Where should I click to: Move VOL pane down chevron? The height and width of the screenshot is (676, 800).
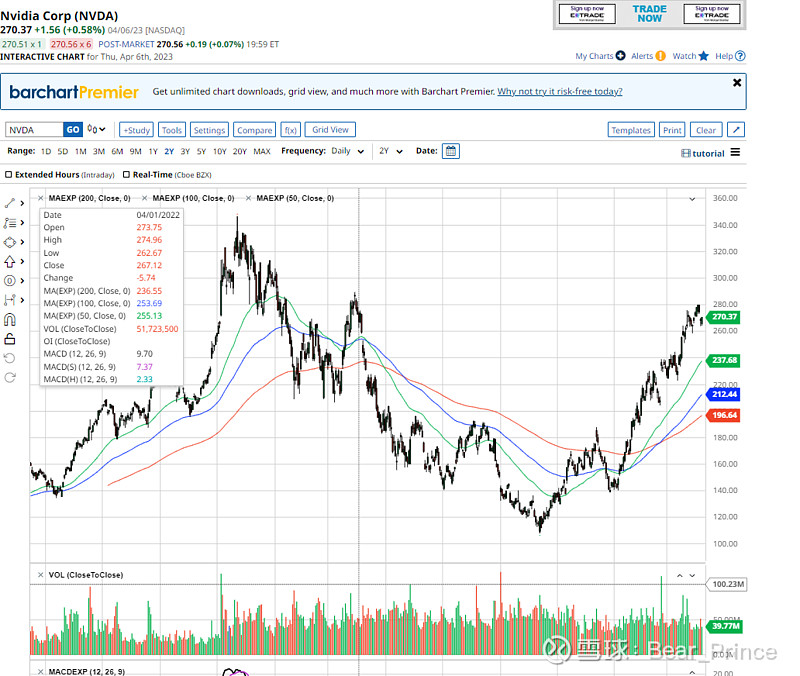[692, 575]
